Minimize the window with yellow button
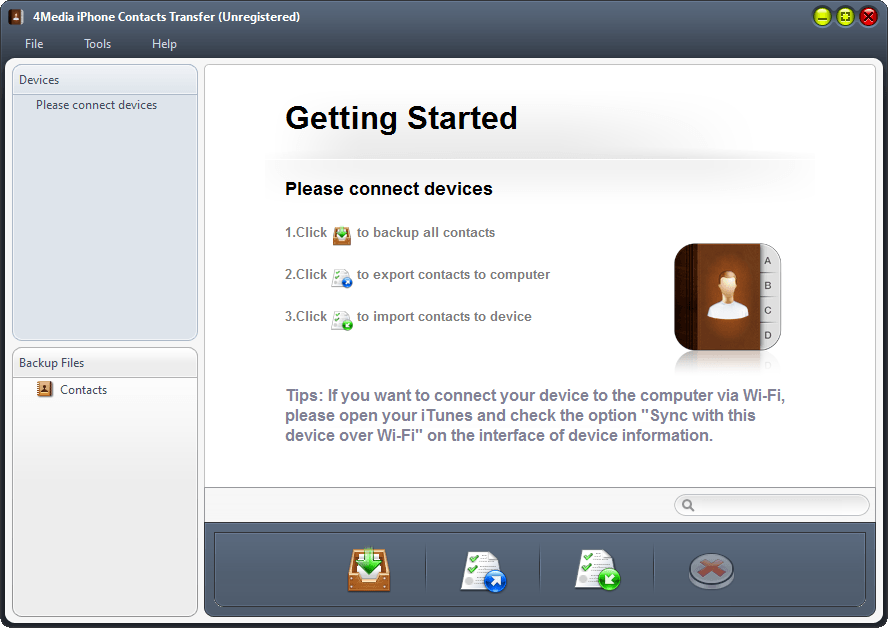This screenshot has width=888, height=628. pos(822,17)
